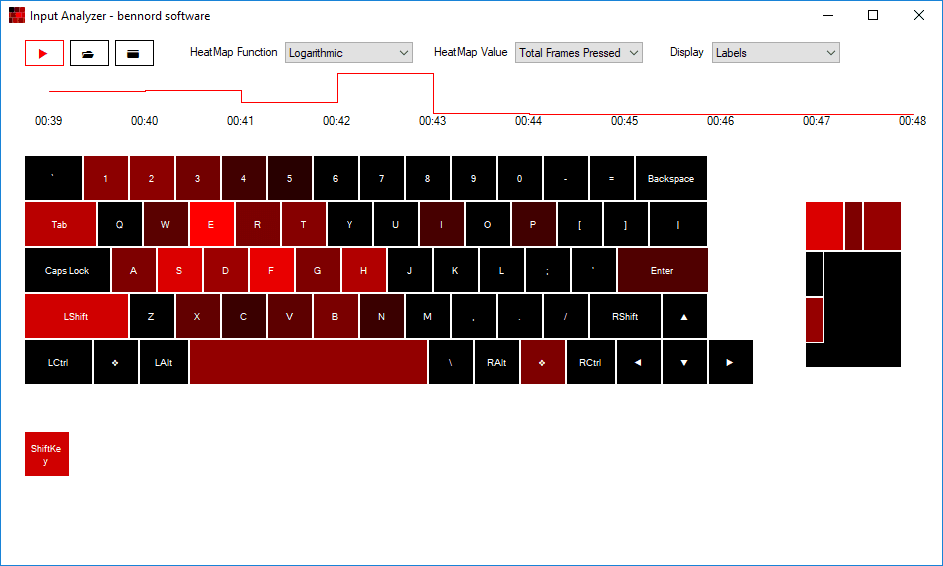The height and width of the screenshot is (566, 943).
Task: Select the Enter key tile
Action: 662,271
